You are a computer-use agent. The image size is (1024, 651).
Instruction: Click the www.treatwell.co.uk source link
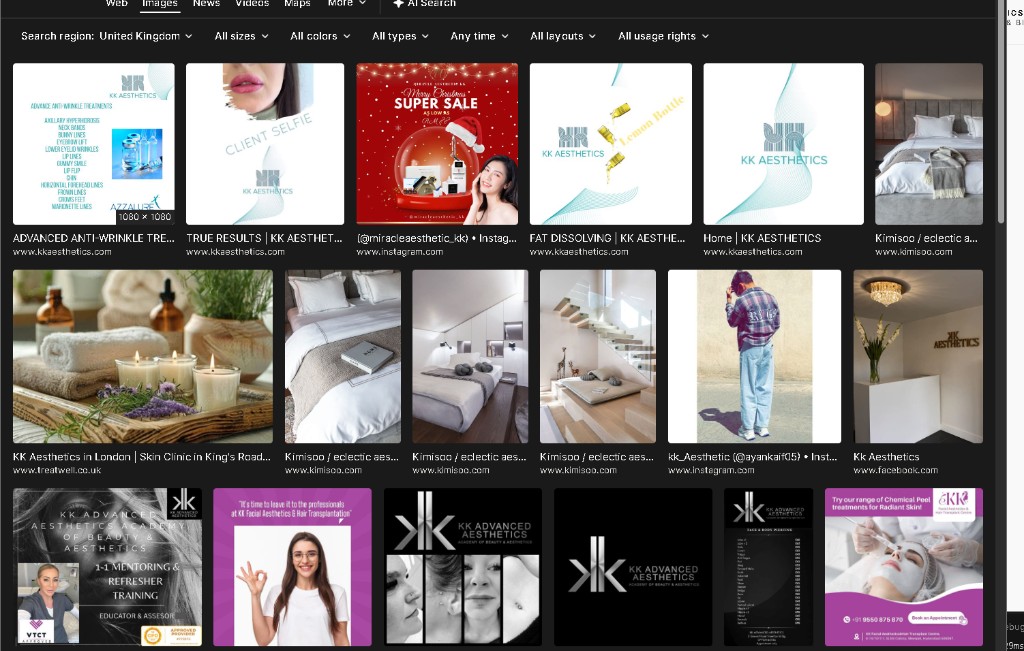click(x=57, y=470)
